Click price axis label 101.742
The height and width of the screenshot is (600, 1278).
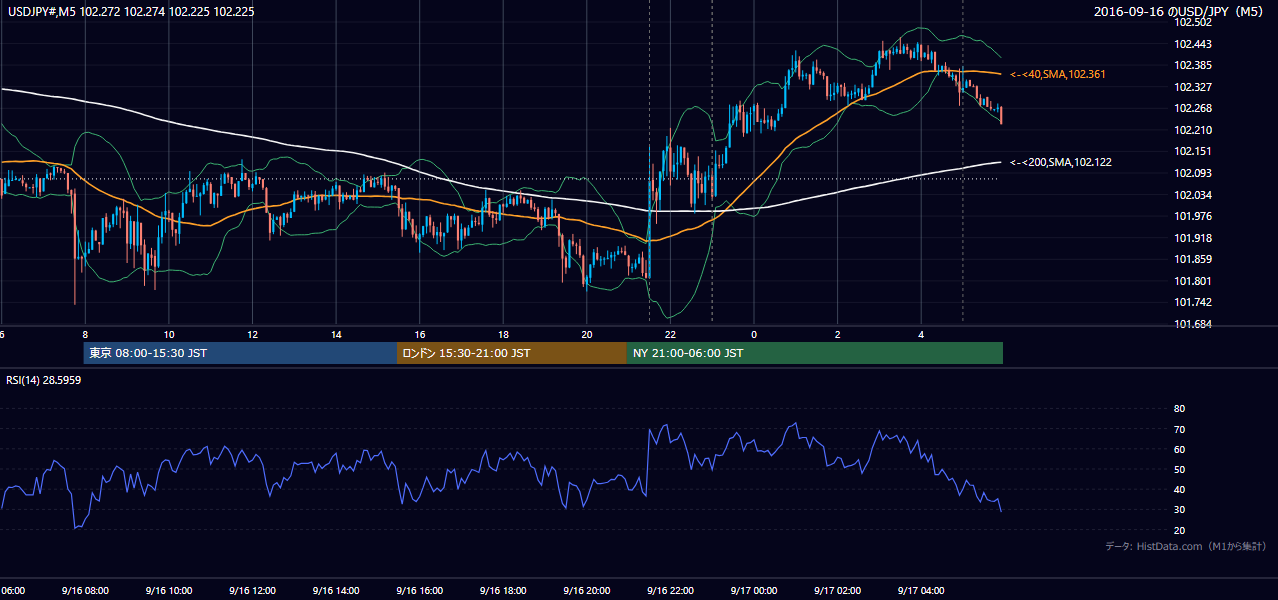tap(1192, 302)
